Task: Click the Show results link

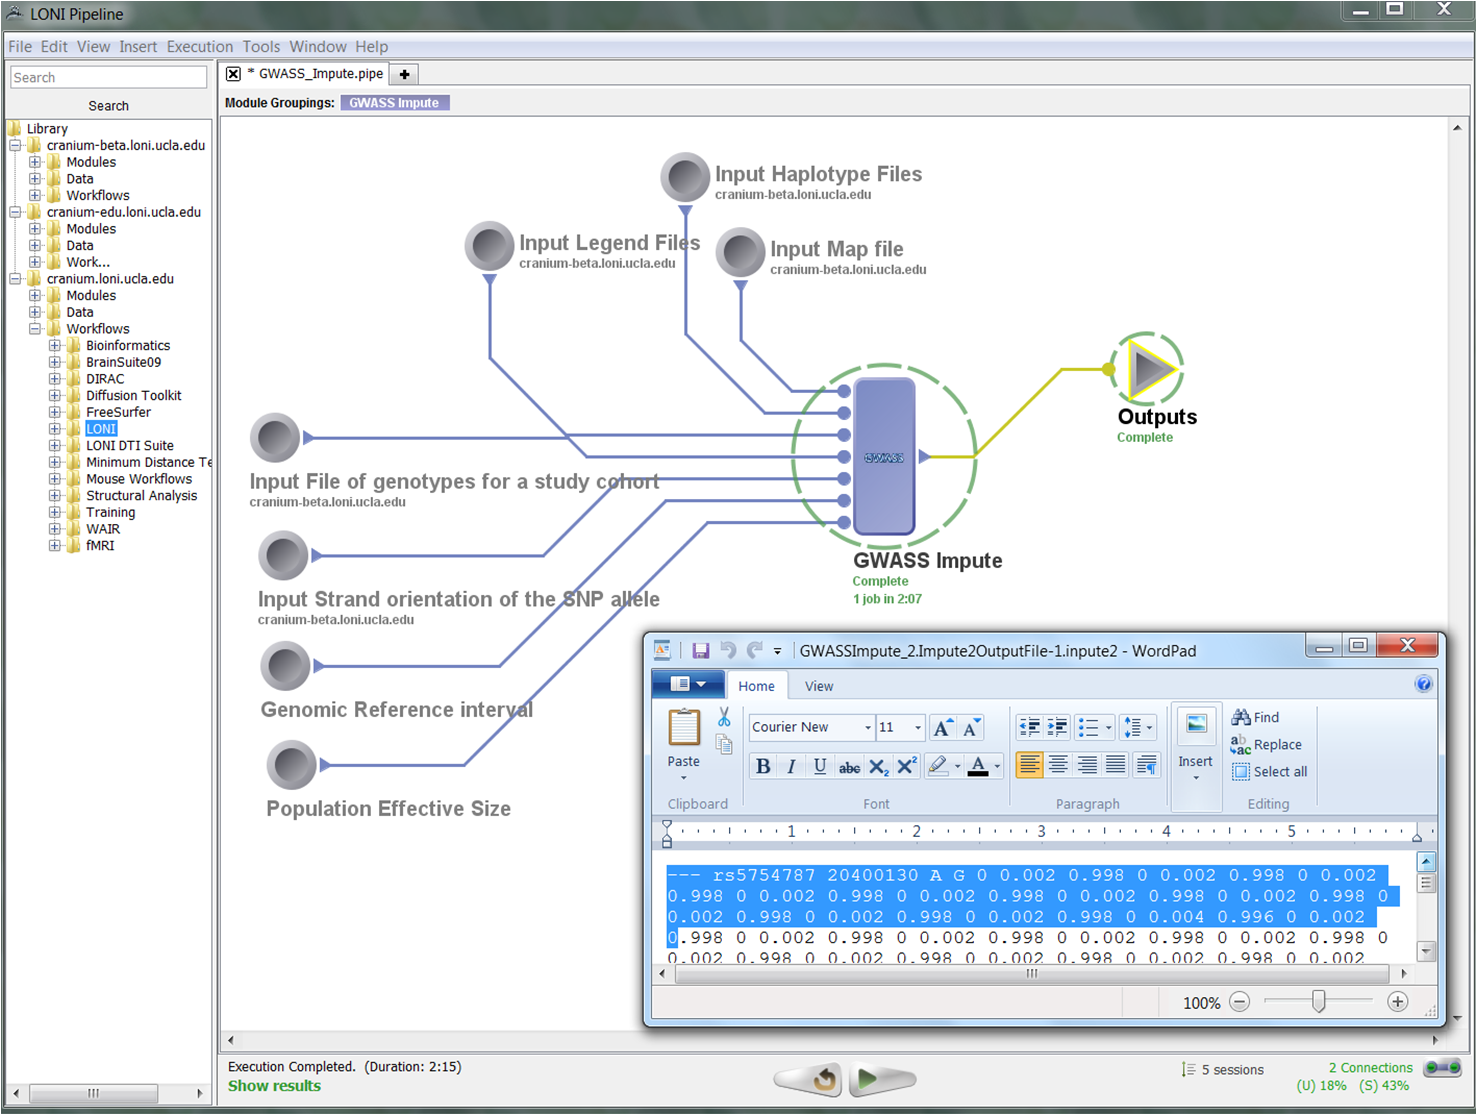Action: click(275, 1086)
